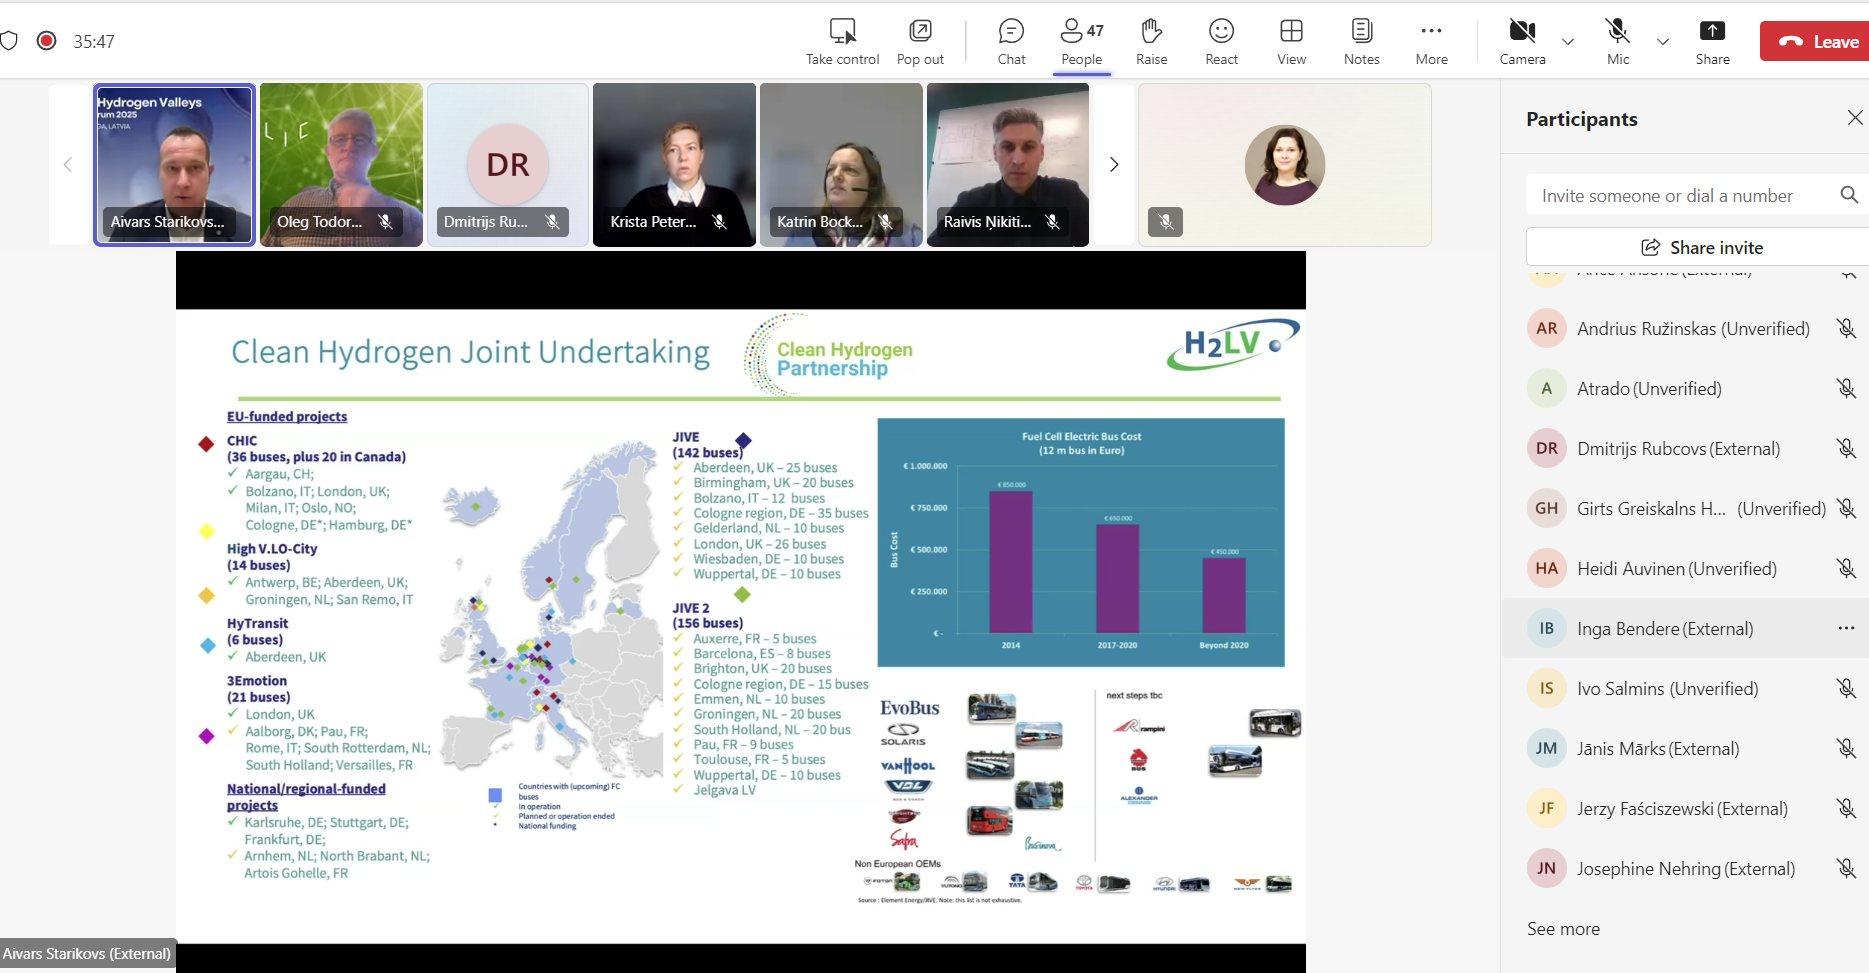The width and height of the screenshot is (1869, 973).
Task: Click the Share invite button
Action: tap(1701, 247)
